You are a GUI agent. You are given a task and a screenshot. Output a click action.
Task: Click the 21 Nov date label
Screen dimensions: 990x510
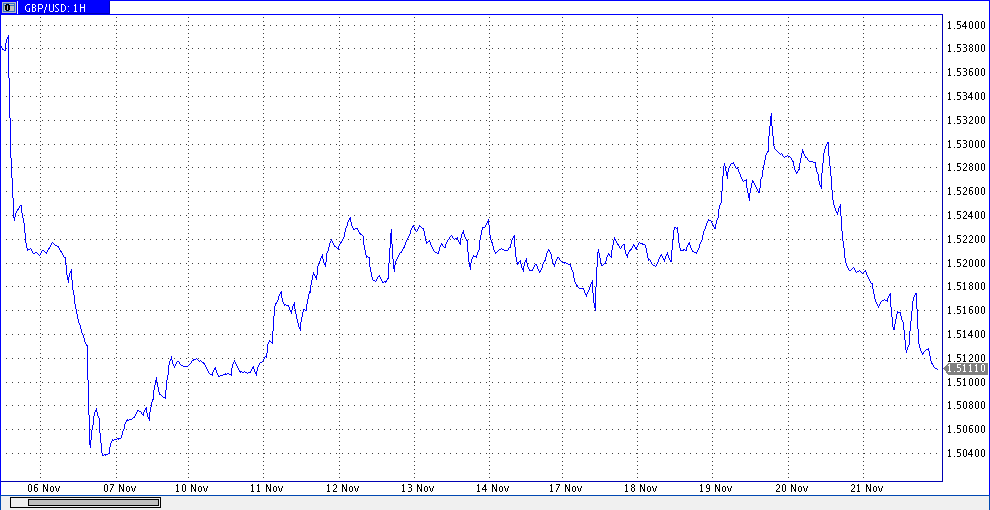click(x=866, y=489)
